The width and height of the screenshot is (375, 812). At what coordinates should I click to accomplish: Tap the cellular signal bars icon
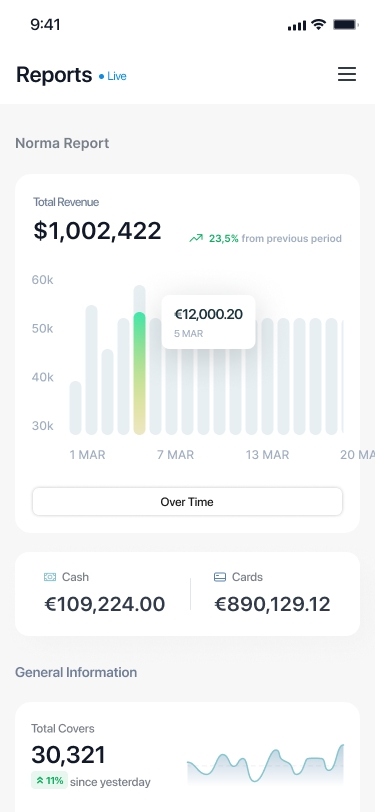(x=297, y=25)
